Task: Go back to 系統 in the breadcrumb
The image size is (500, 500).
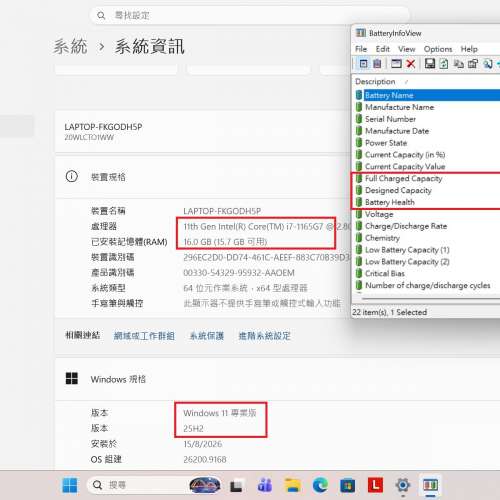Action: click(x=70, y=46)
